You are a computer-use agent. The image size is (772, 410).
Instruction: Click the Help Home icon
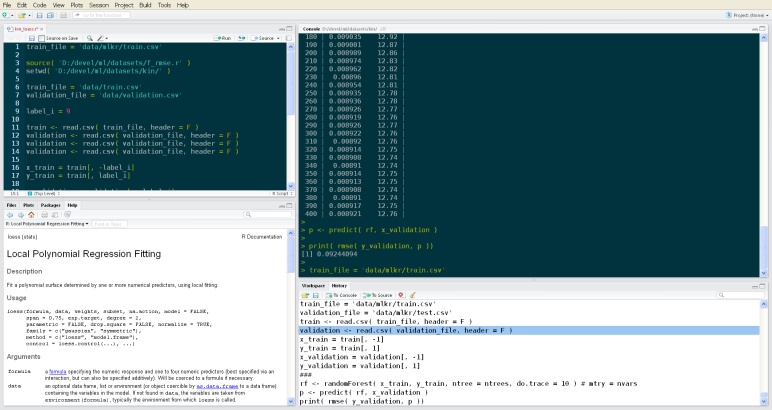point(32,215)
